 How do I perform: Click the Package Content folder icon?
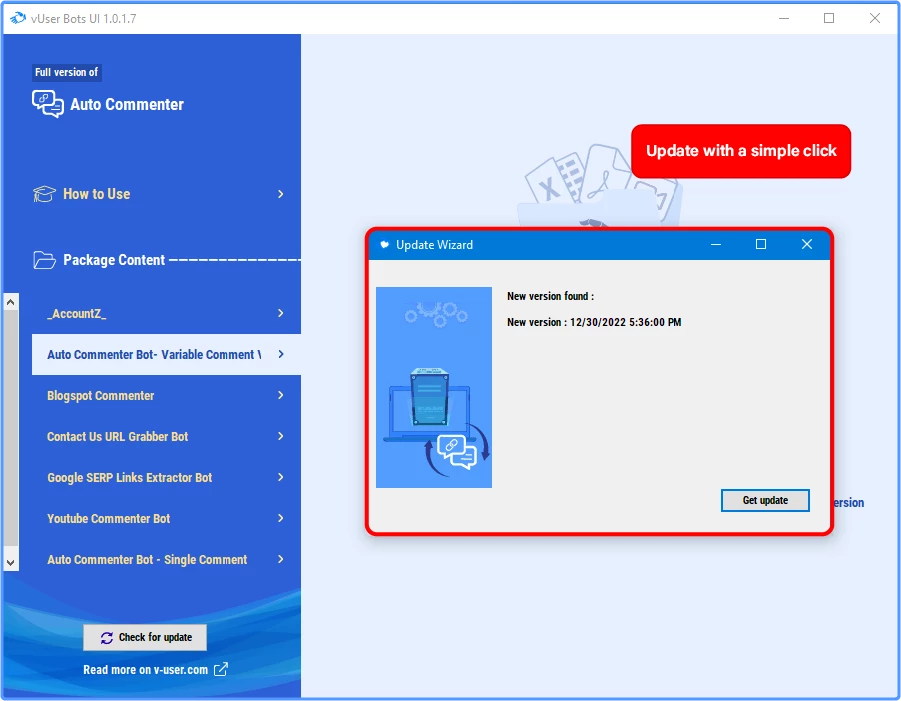[x=44, y=260]
